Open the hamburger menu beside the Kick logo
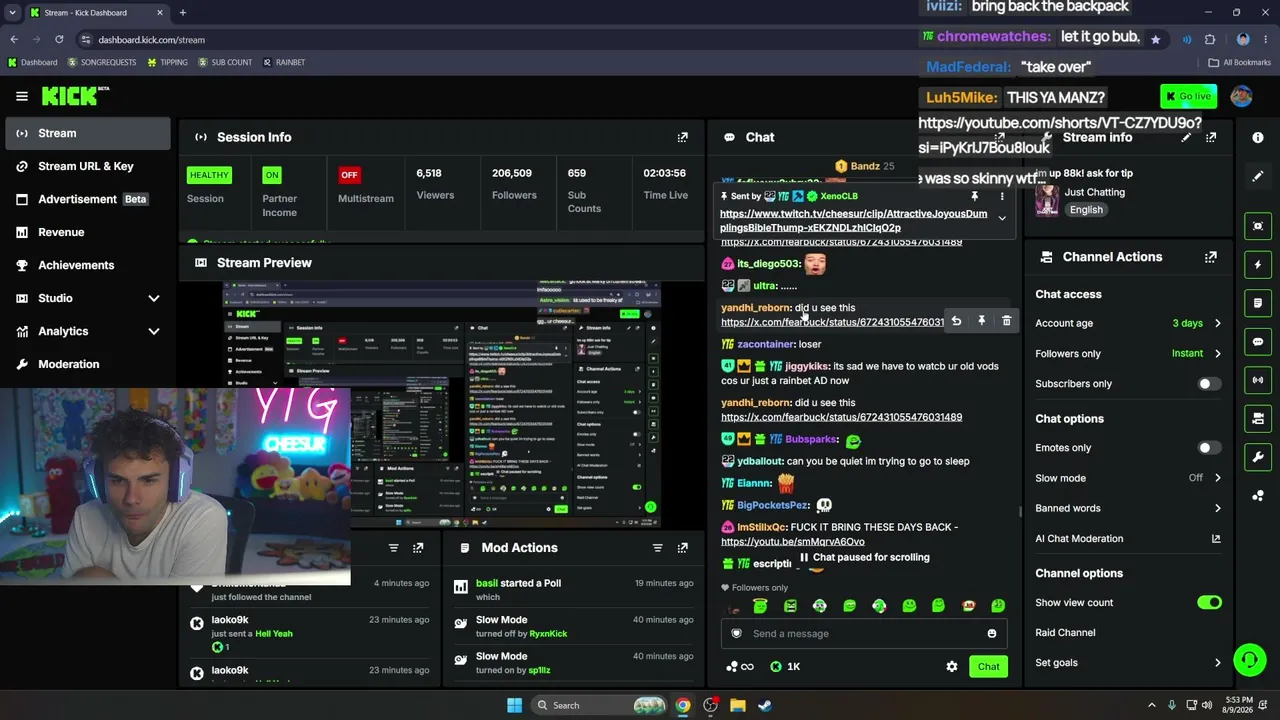The width and height of the screenshot is (1280, 720). coord(22,96)
